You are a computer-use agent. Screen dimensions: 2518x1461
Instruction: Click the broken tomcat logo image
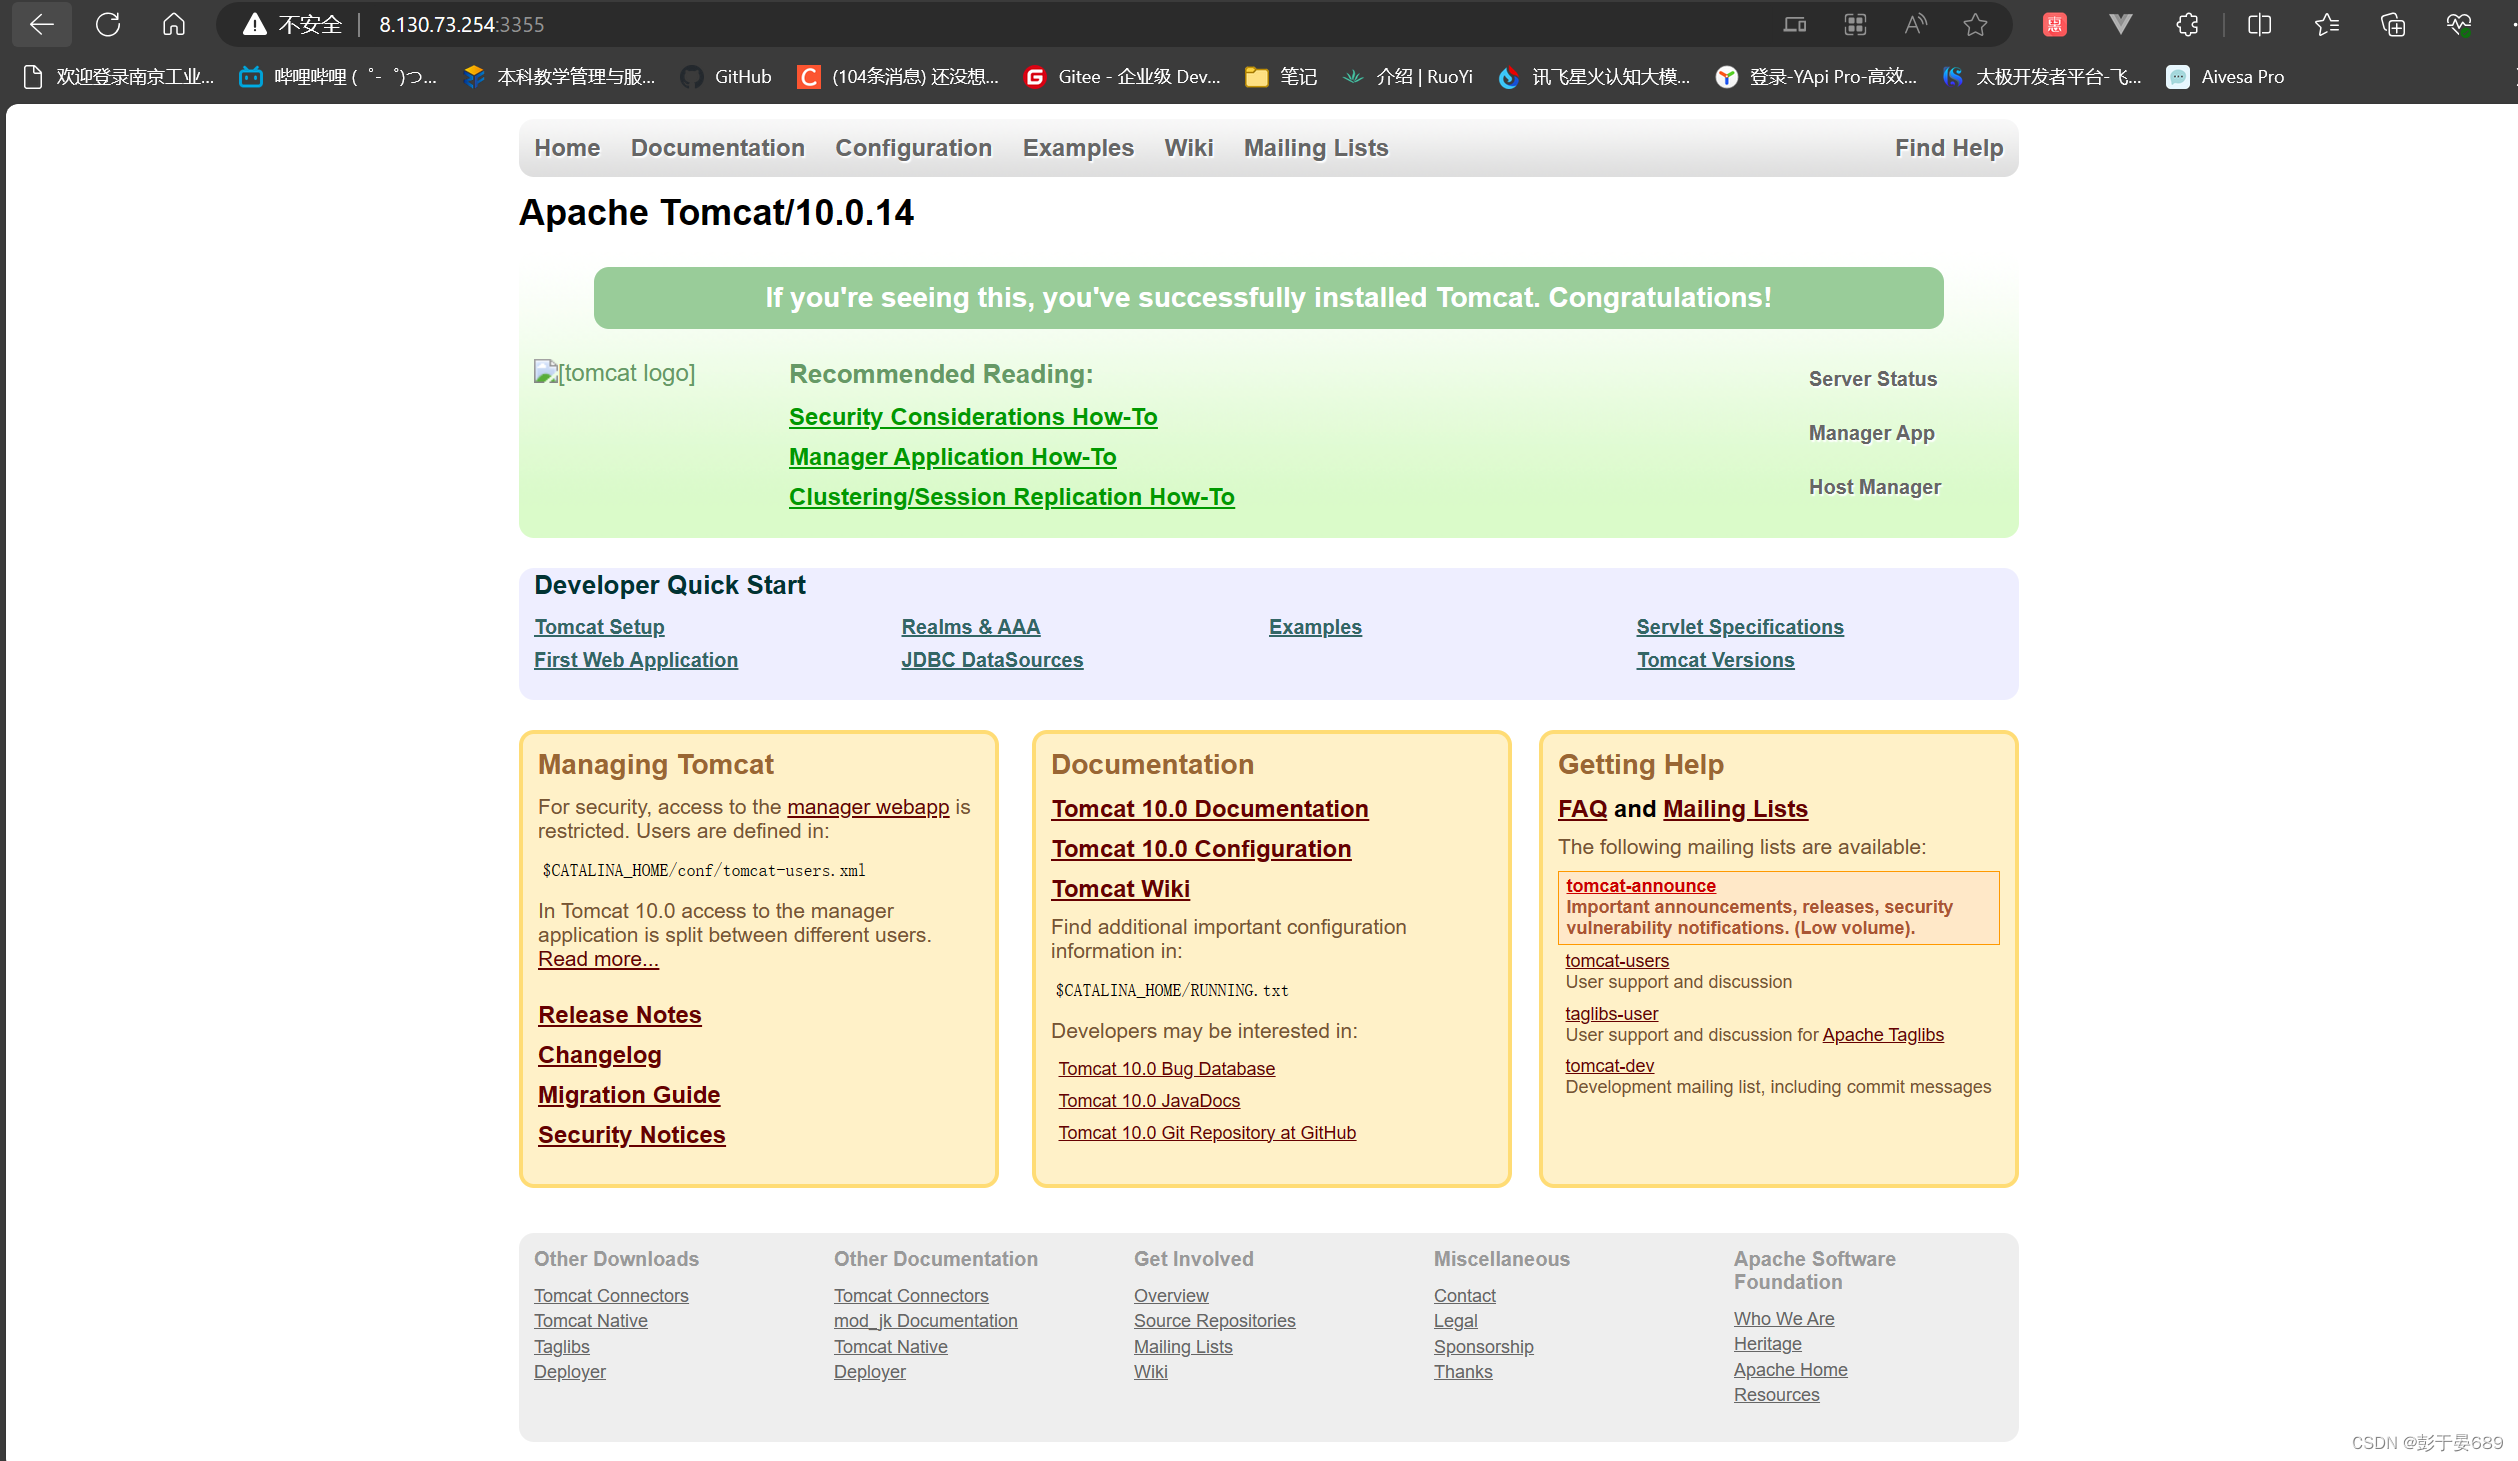pyautogui.click(x=614, y=373)
